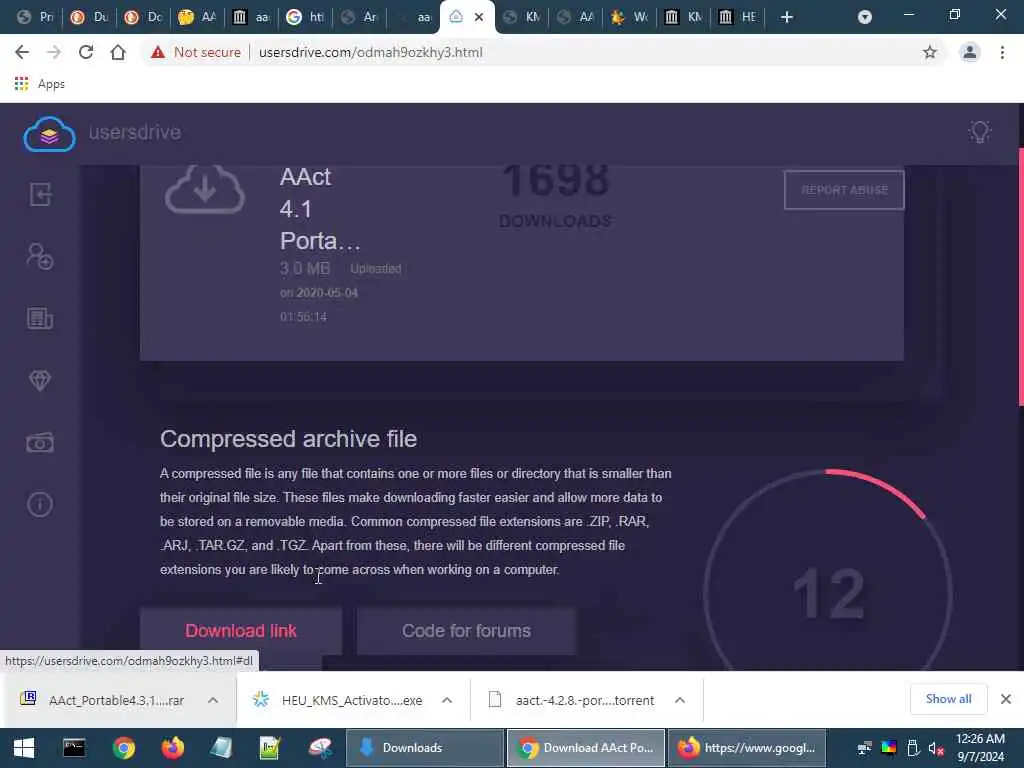Image resolution: width=1024 pixels, height=768 pixels.
Task: Click the browser back arrow
Action: [x=22, y=52]
